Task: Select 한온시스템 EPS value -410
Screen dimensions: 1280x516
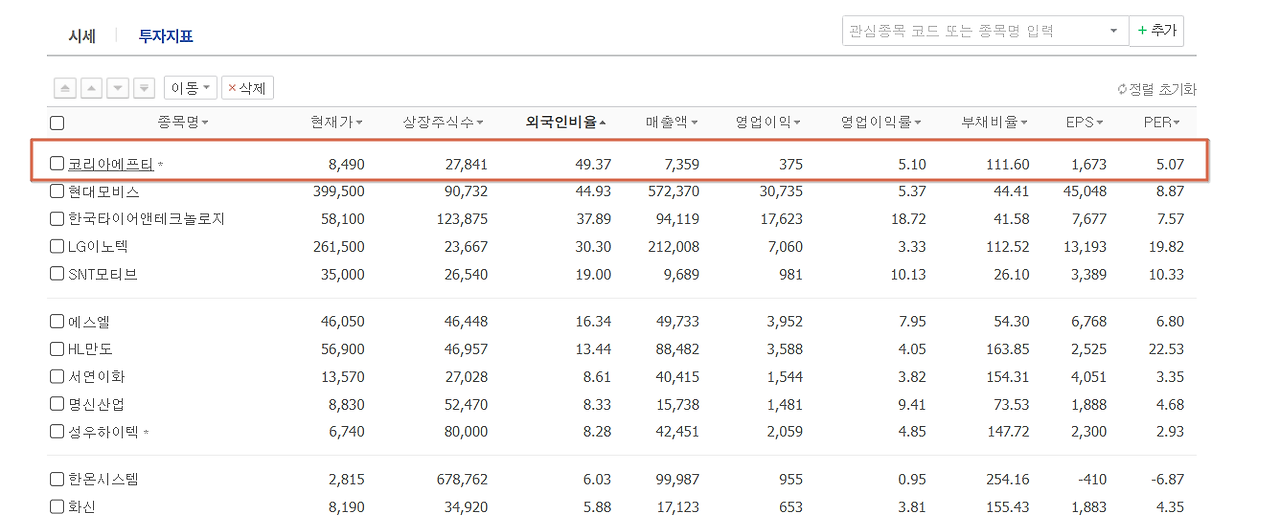Action: click(1091, 479)
